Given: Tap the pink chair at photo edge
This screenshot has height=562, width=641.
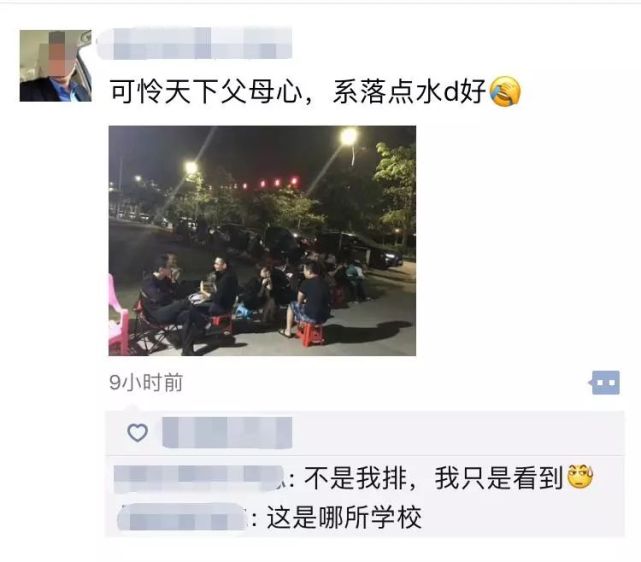Looking at the screenshot, I should [x=118, y=315].
